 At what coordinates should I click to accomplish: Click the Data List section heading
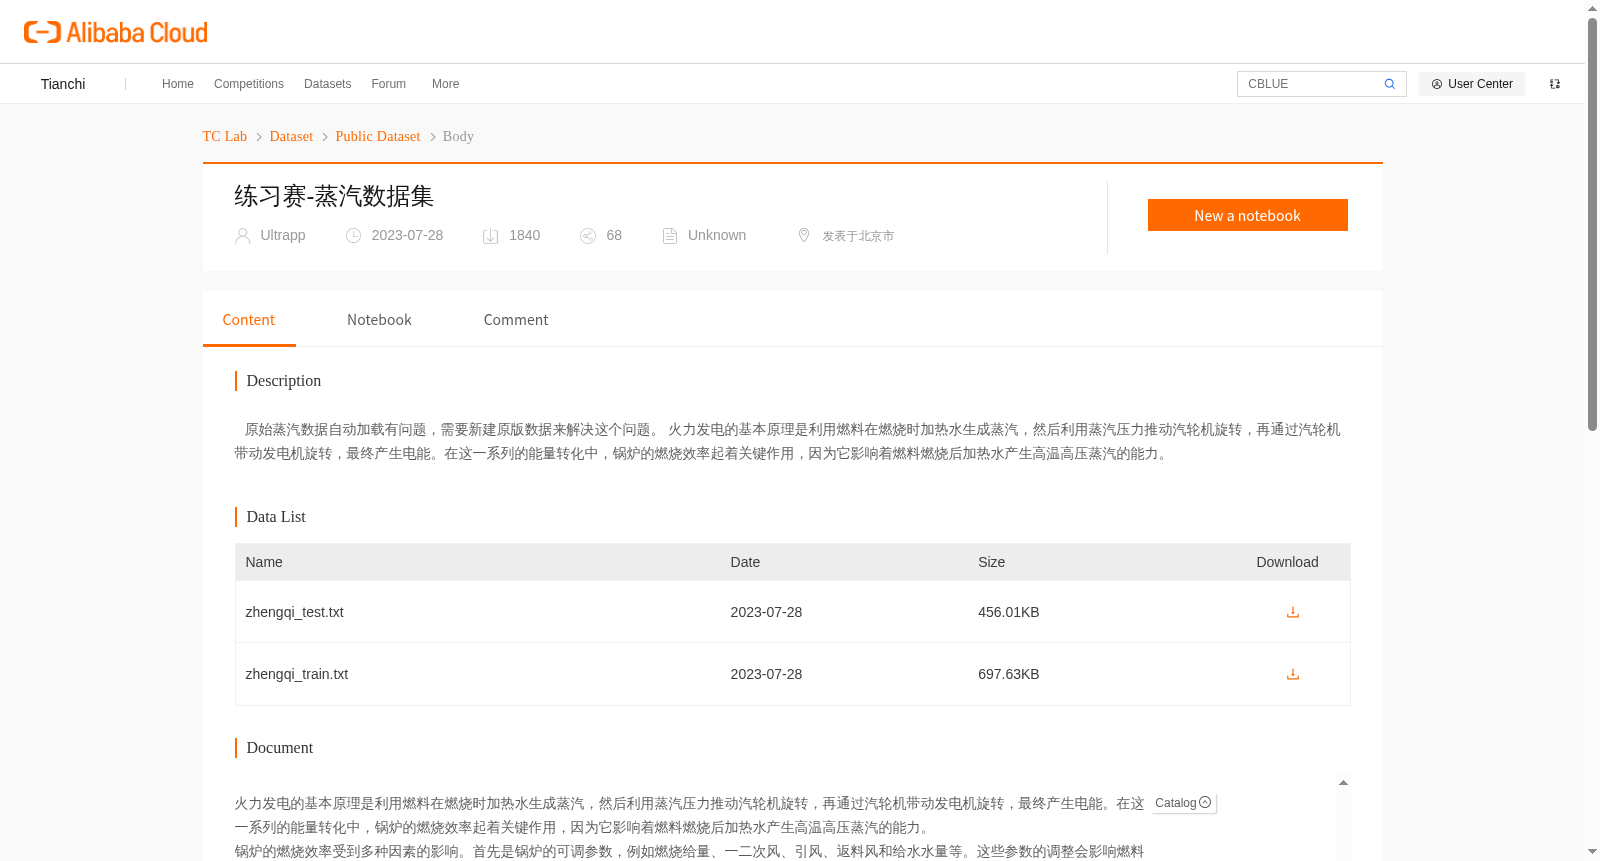pyautogui.click(x=276, y=517)
